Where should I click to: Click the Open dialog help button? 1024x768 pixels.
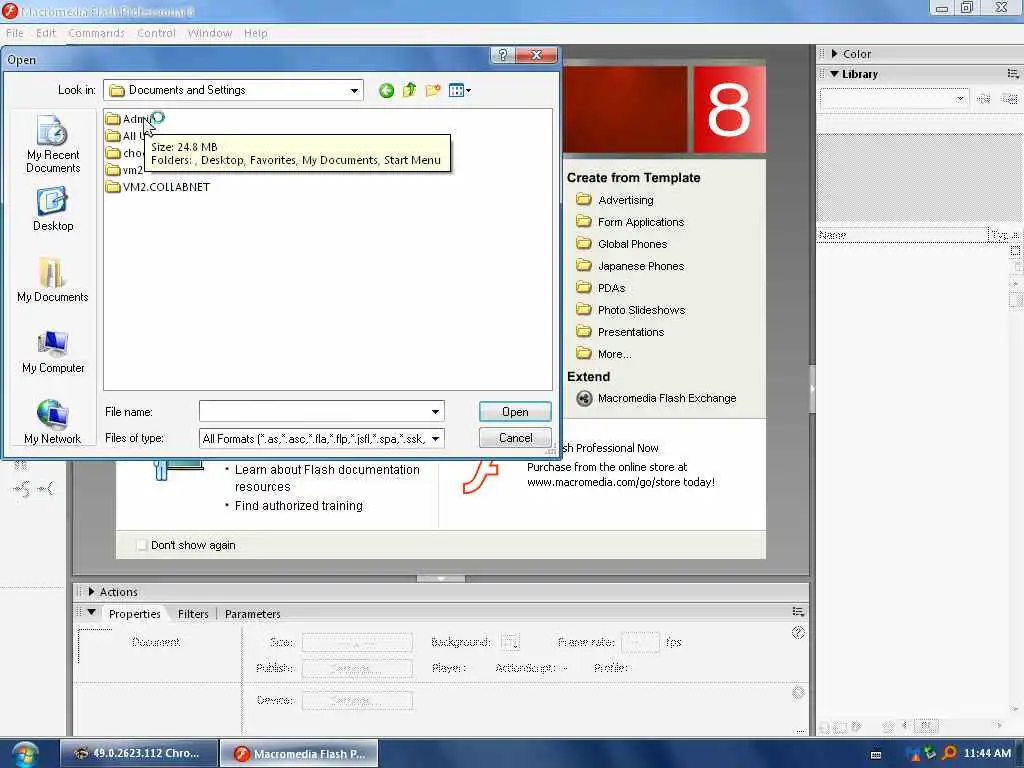(x=502, y=55)
